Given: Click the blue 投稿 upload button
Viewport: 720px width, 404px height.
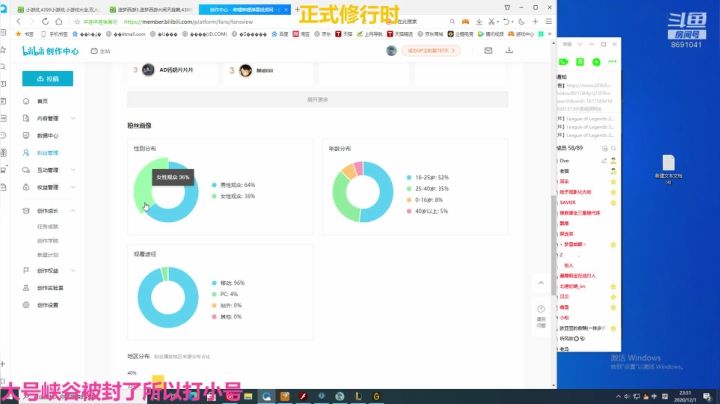Looking at the screenshot, I should 48,79.
